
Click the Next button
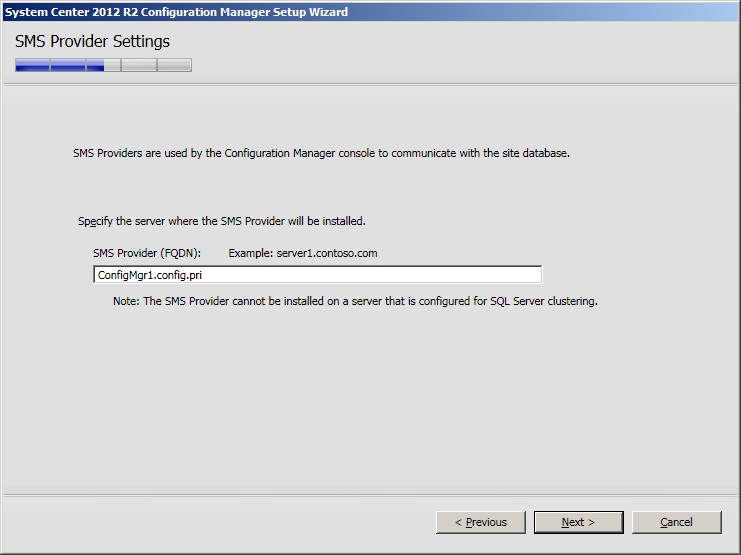click(578, 522)
